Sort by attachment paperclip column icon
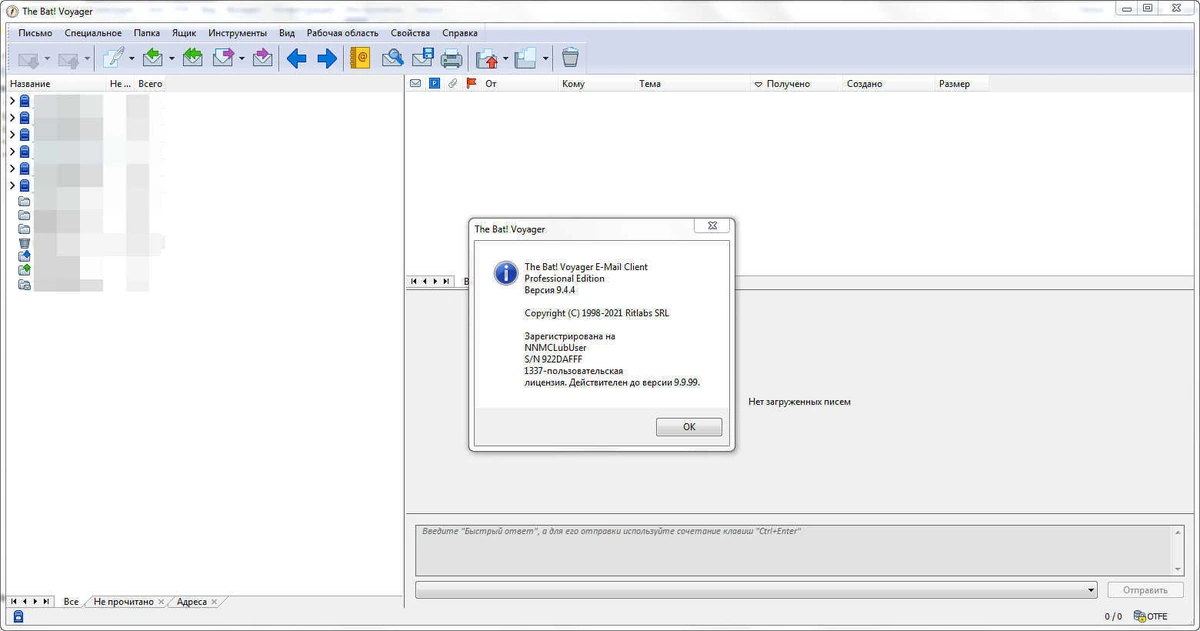1200x631 pixels. 452,84
